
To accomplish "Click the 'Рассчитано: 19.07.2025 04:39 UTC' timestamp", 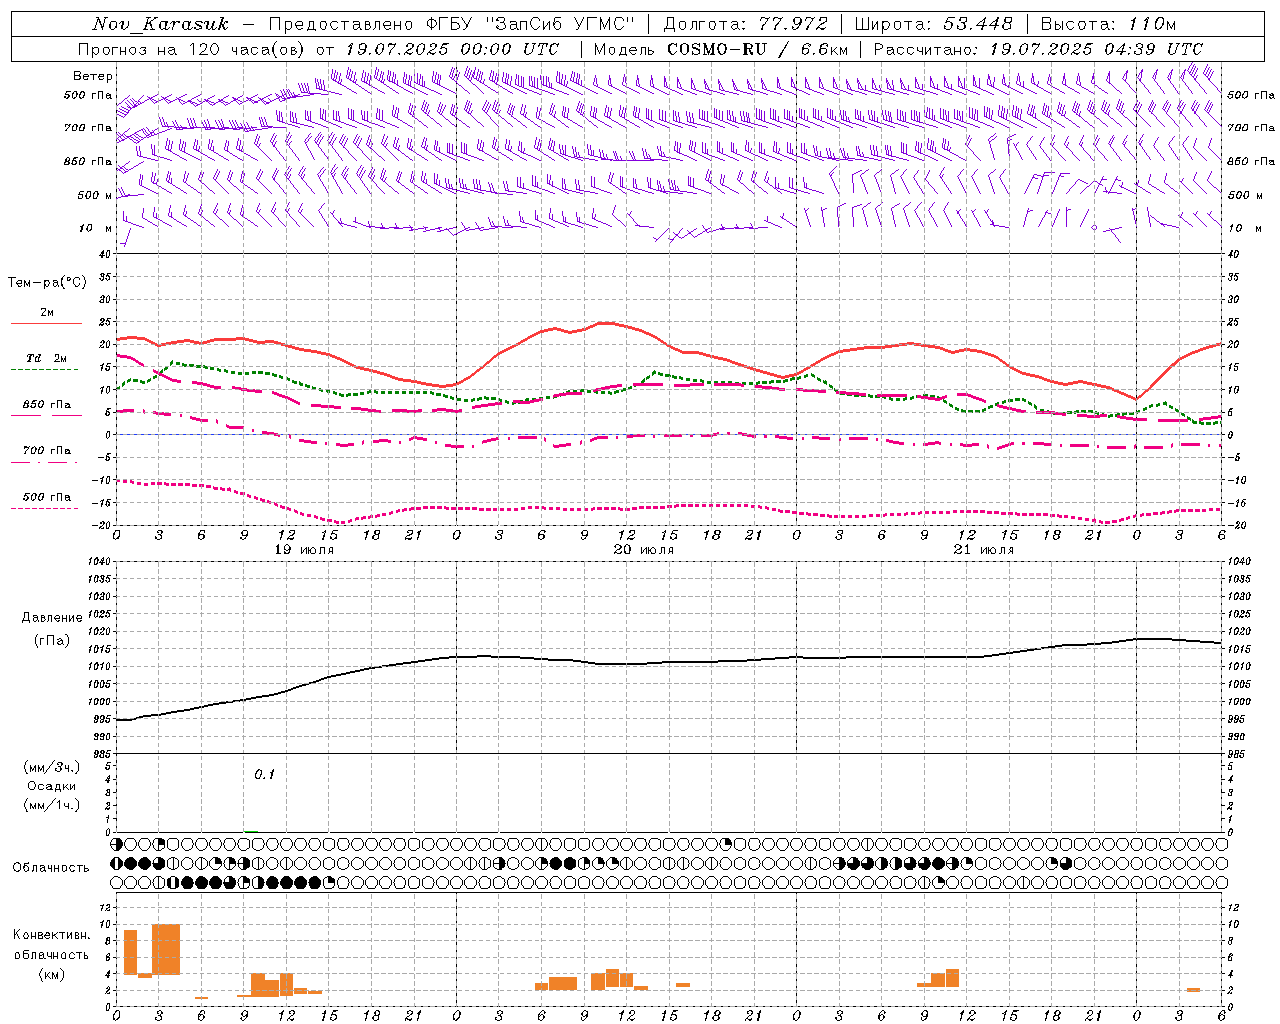I will click(1038, 49).
